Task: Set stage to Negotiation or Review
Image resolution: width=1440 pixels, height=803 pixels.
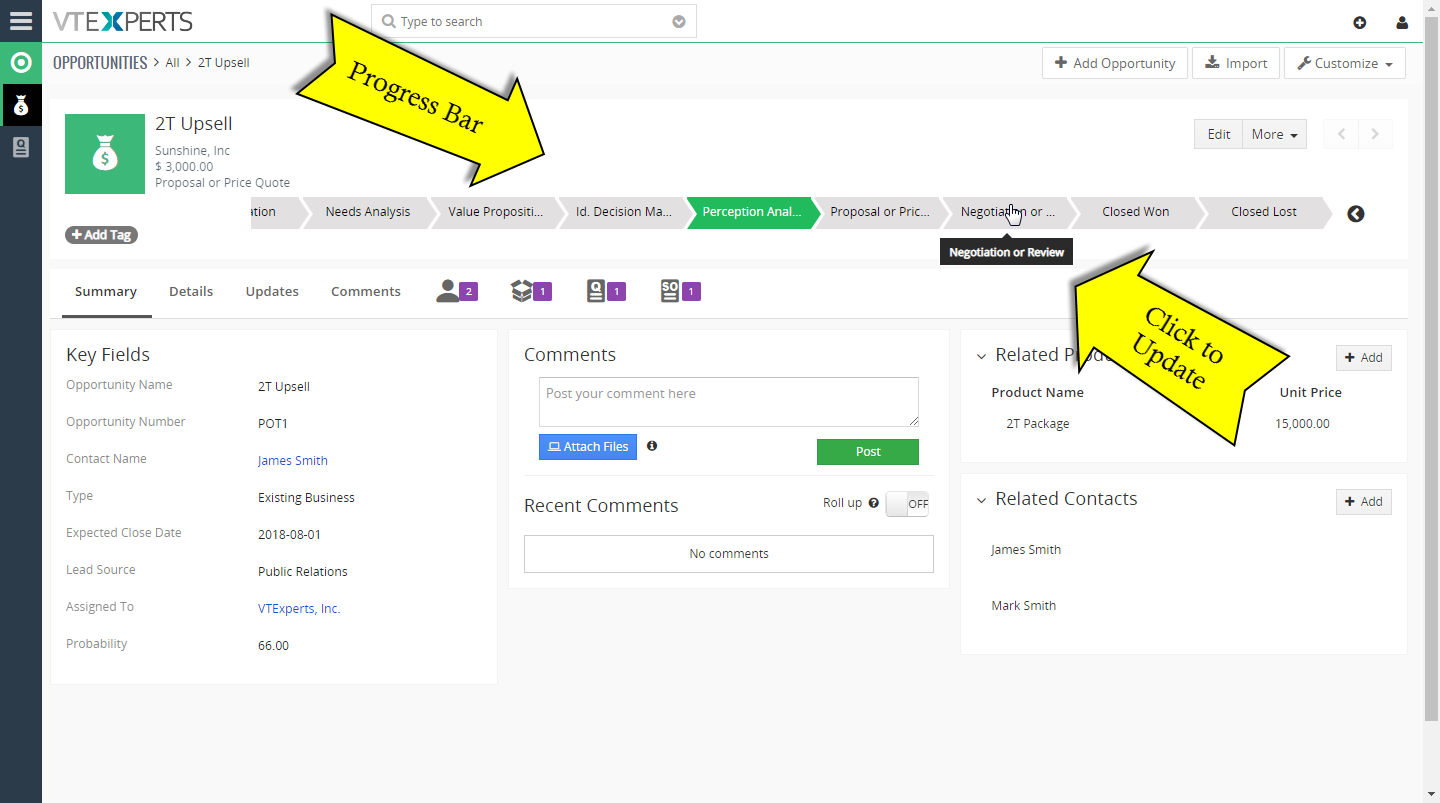Action: pyautogui.click(x=1007, y=212)
